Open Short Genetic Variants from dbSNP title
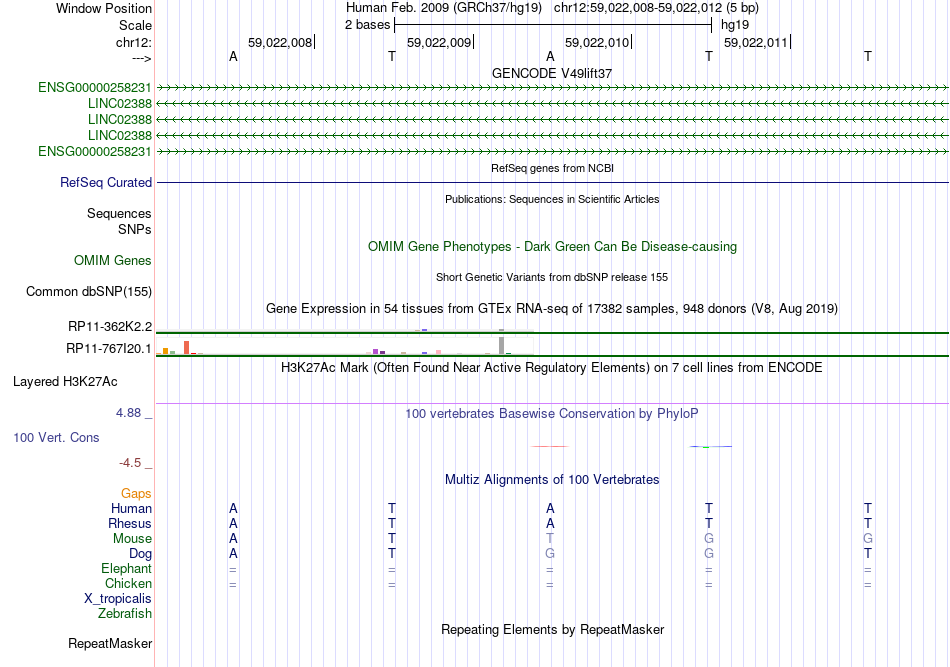950x667 pixels. [x=552, y=277]
